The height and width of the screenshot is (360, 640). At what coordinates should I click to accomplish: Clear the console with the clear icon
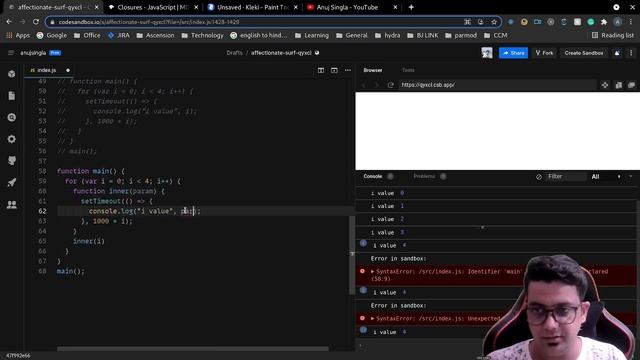(x=539, y=177)
